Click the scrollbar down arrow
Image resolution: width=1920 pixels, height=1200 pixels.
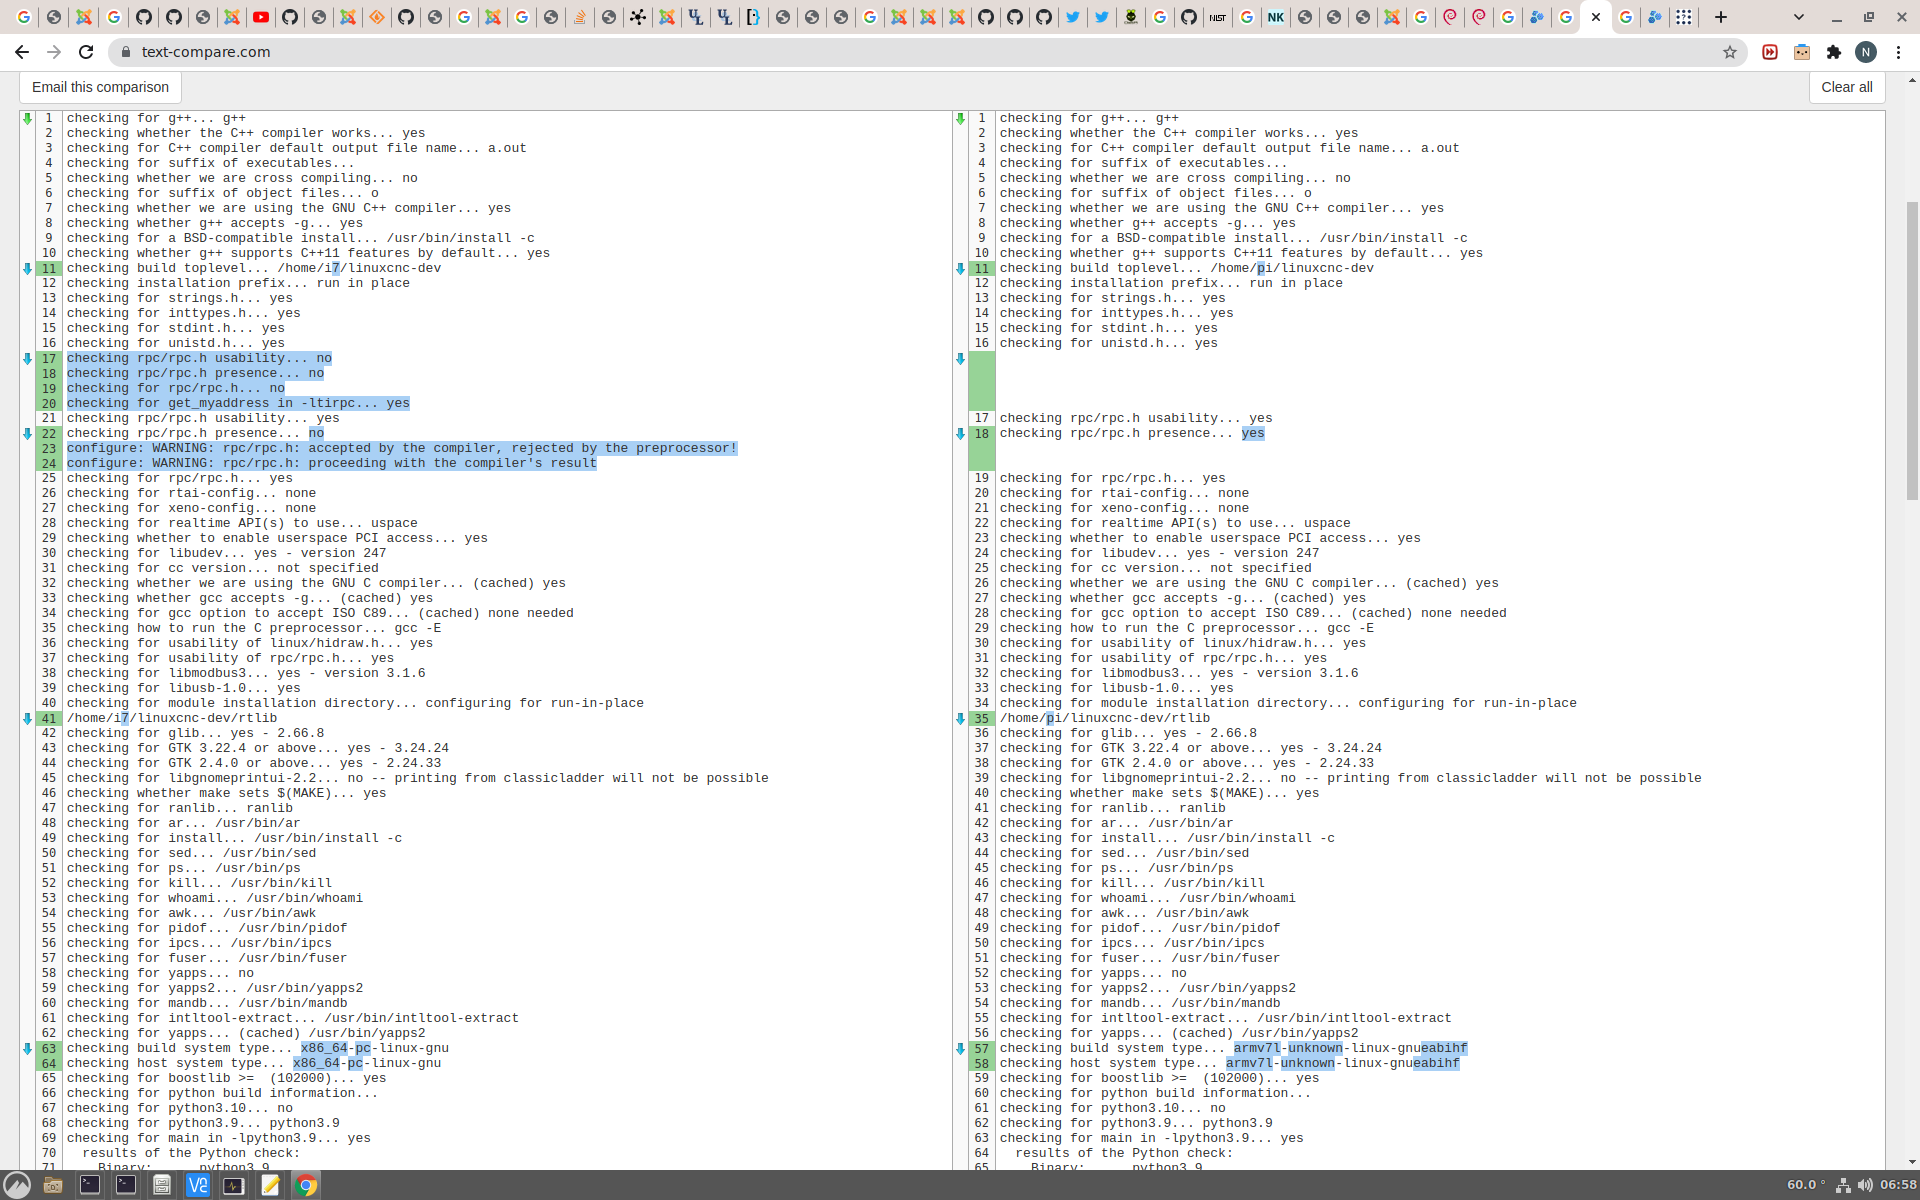point(1912,1162)
